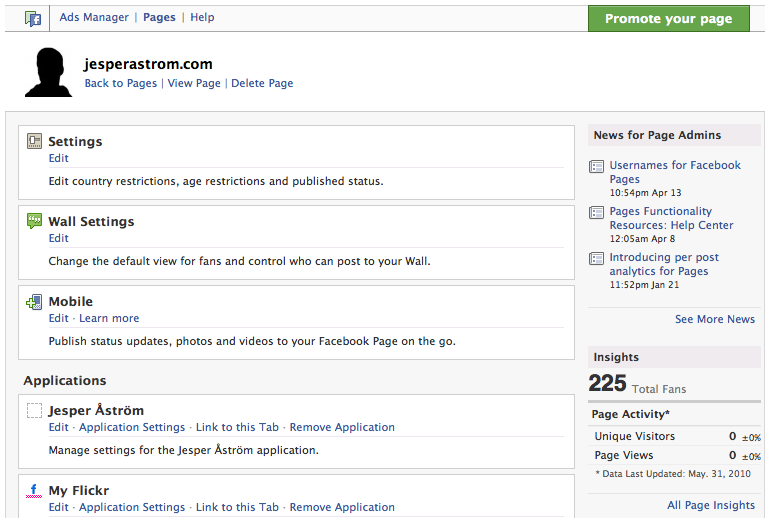Click the 11:52pm Jan 21 timestamp
Image resolution: width=775 pixels, height=518 pixels.
[x=644, y=285]
